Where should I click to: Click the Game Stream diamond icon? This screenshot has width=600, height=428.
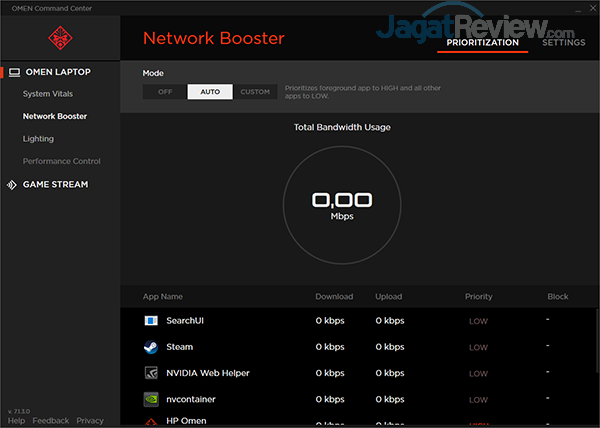pyautogui.click(x=13, y=184)
